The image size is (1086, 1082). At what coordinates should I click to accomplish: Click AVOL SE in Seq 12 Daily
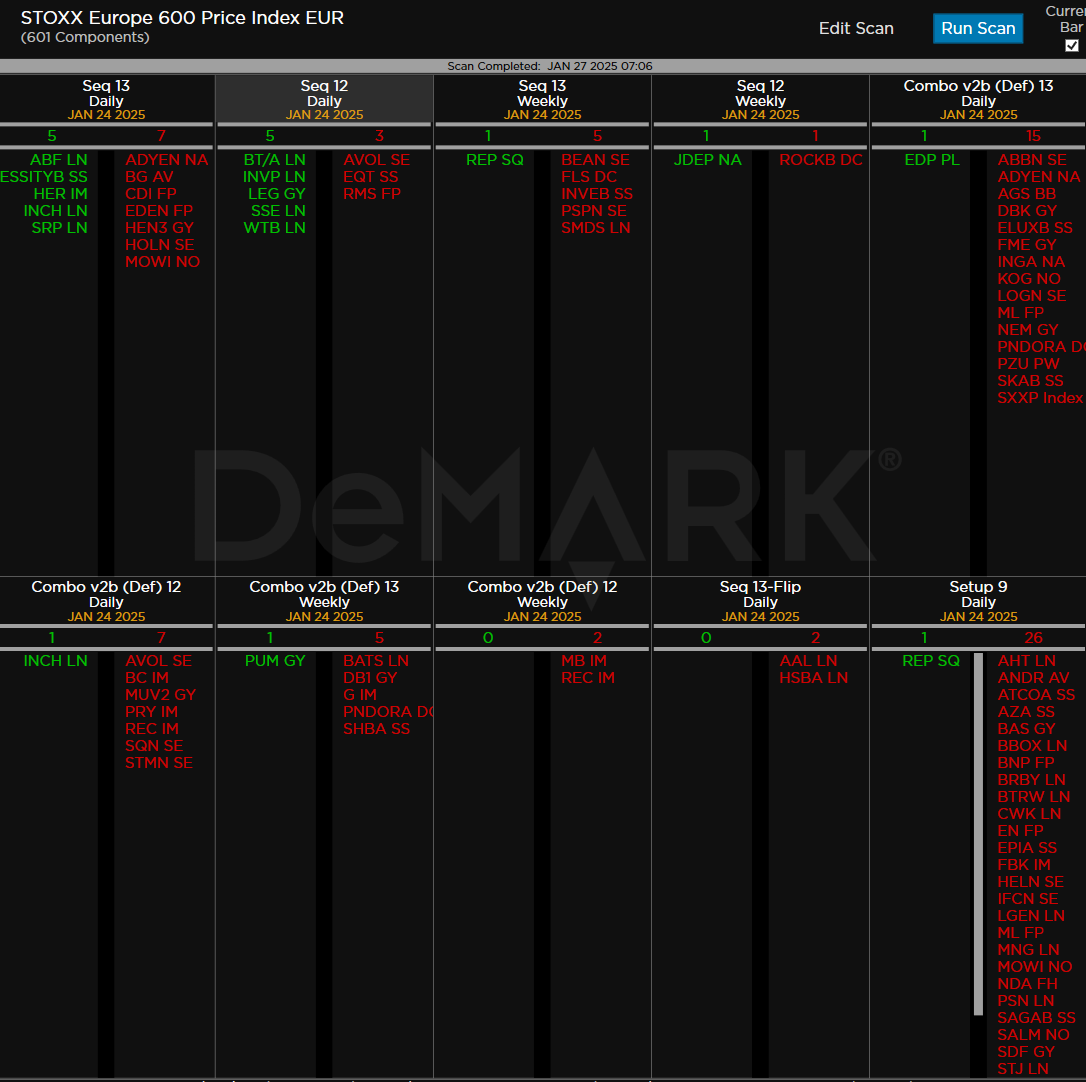click(x=377, y=160)
